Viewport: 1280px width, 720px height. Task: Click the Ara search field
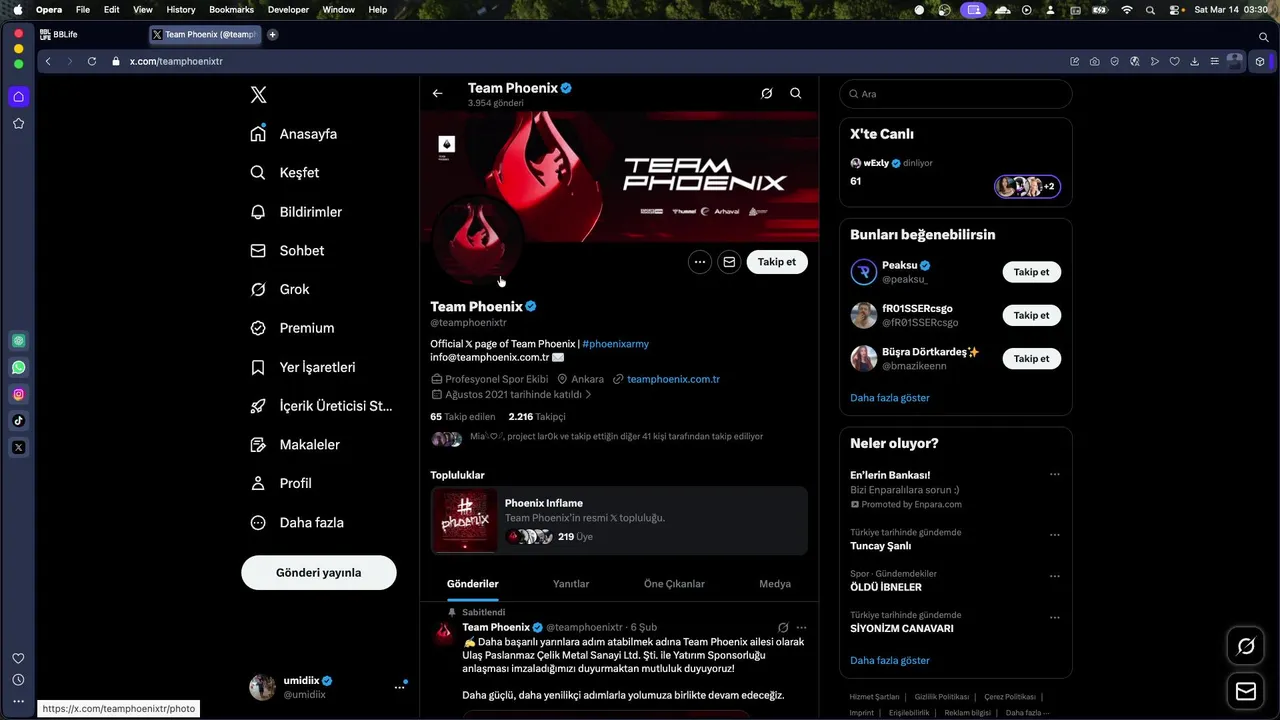(956, 94)
